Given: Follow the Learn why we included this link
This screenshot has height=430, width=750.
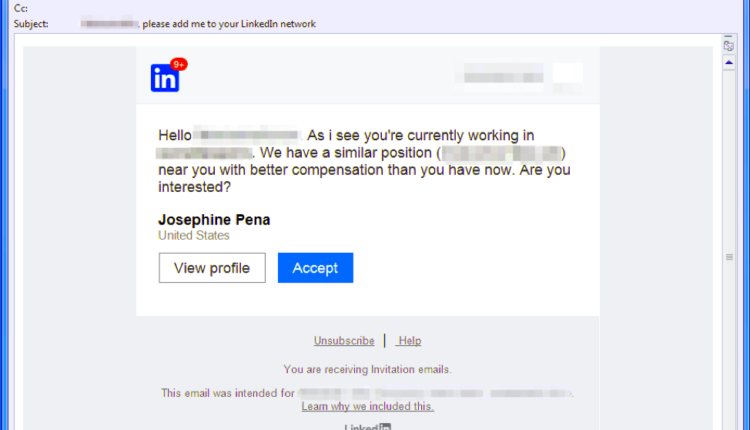Looking at the screenshot, I should coord(367,406).
